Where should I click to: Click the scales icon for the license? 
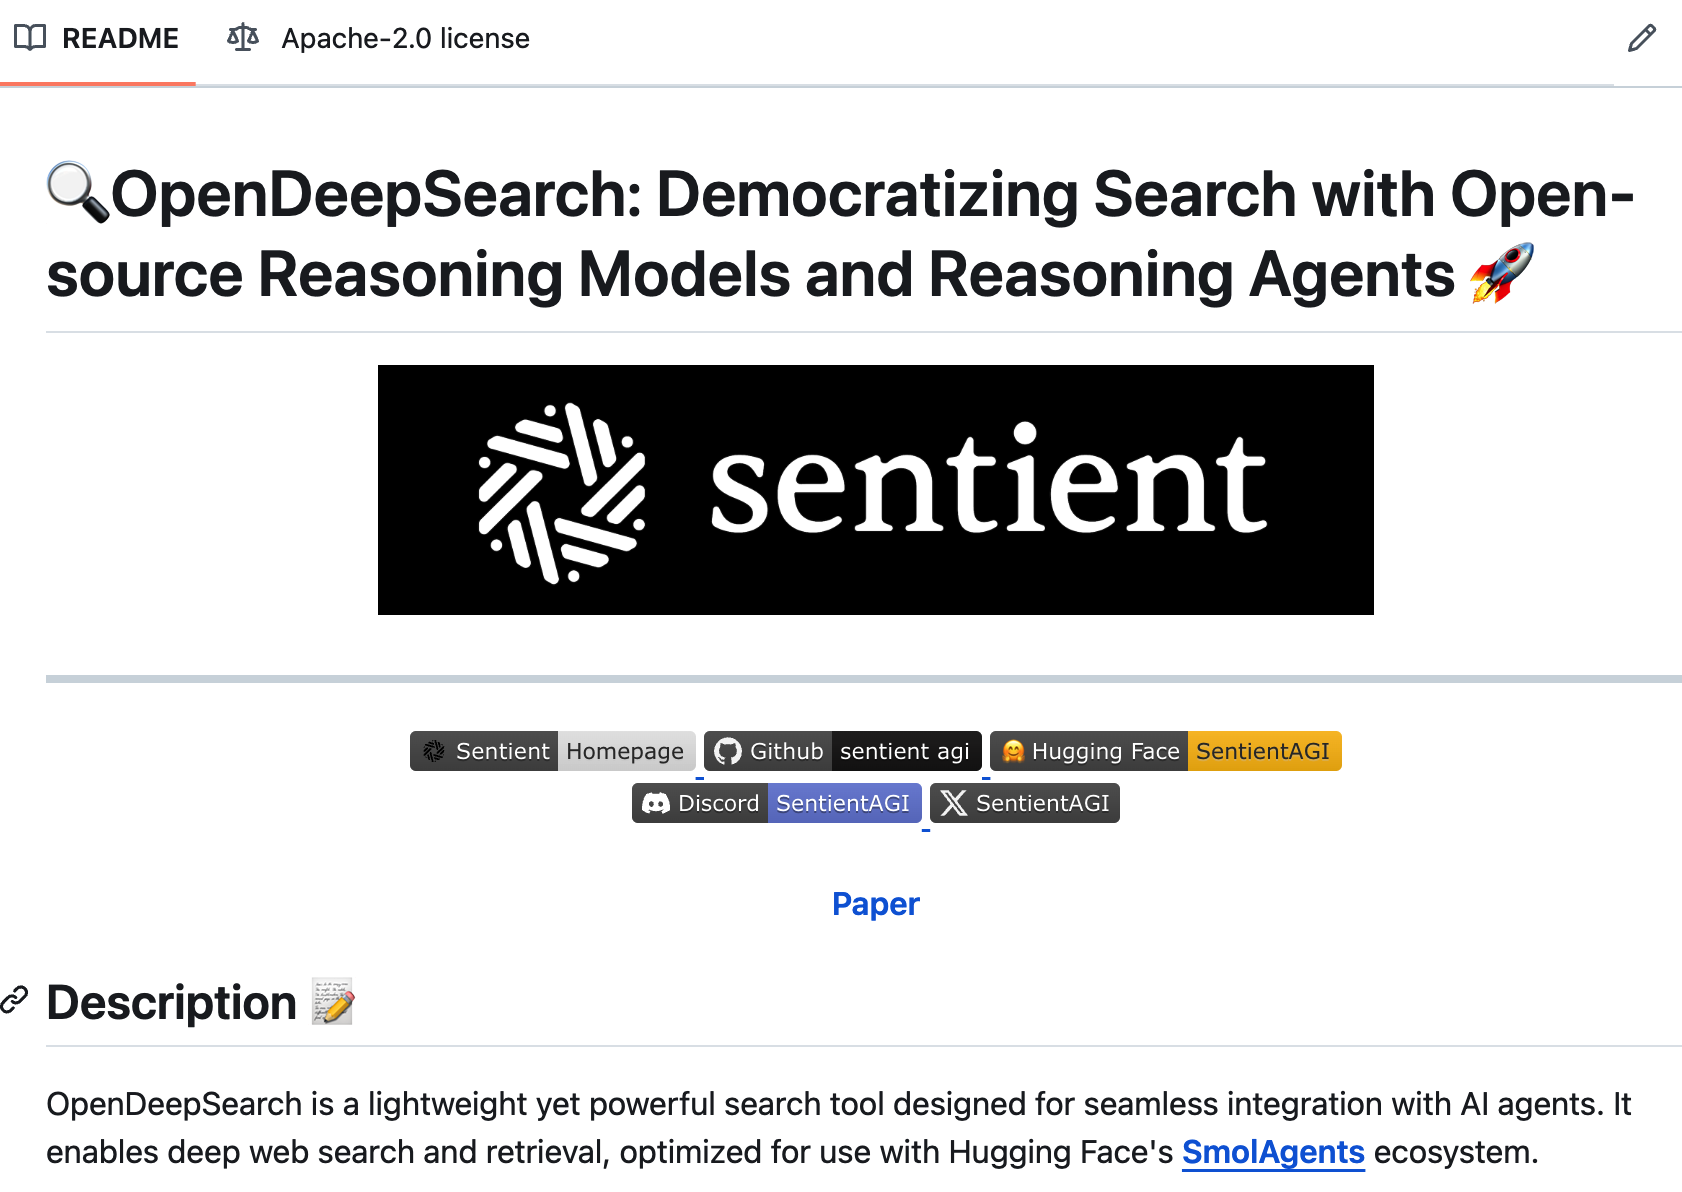click(x=242, y=37)
